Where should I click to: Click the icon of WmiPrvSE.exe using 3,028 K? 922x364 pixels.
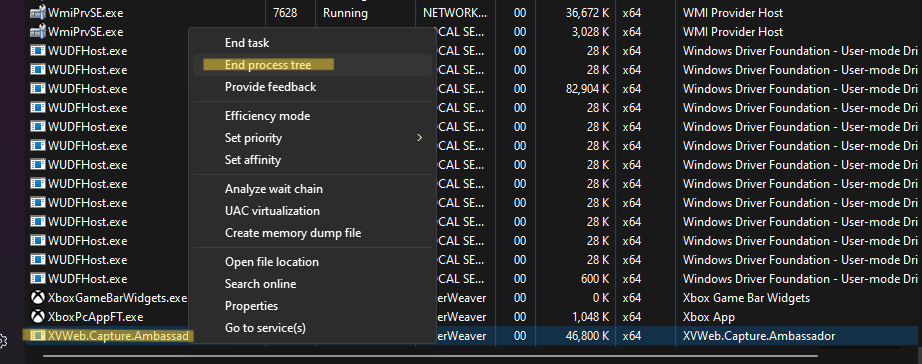[38, 32]
